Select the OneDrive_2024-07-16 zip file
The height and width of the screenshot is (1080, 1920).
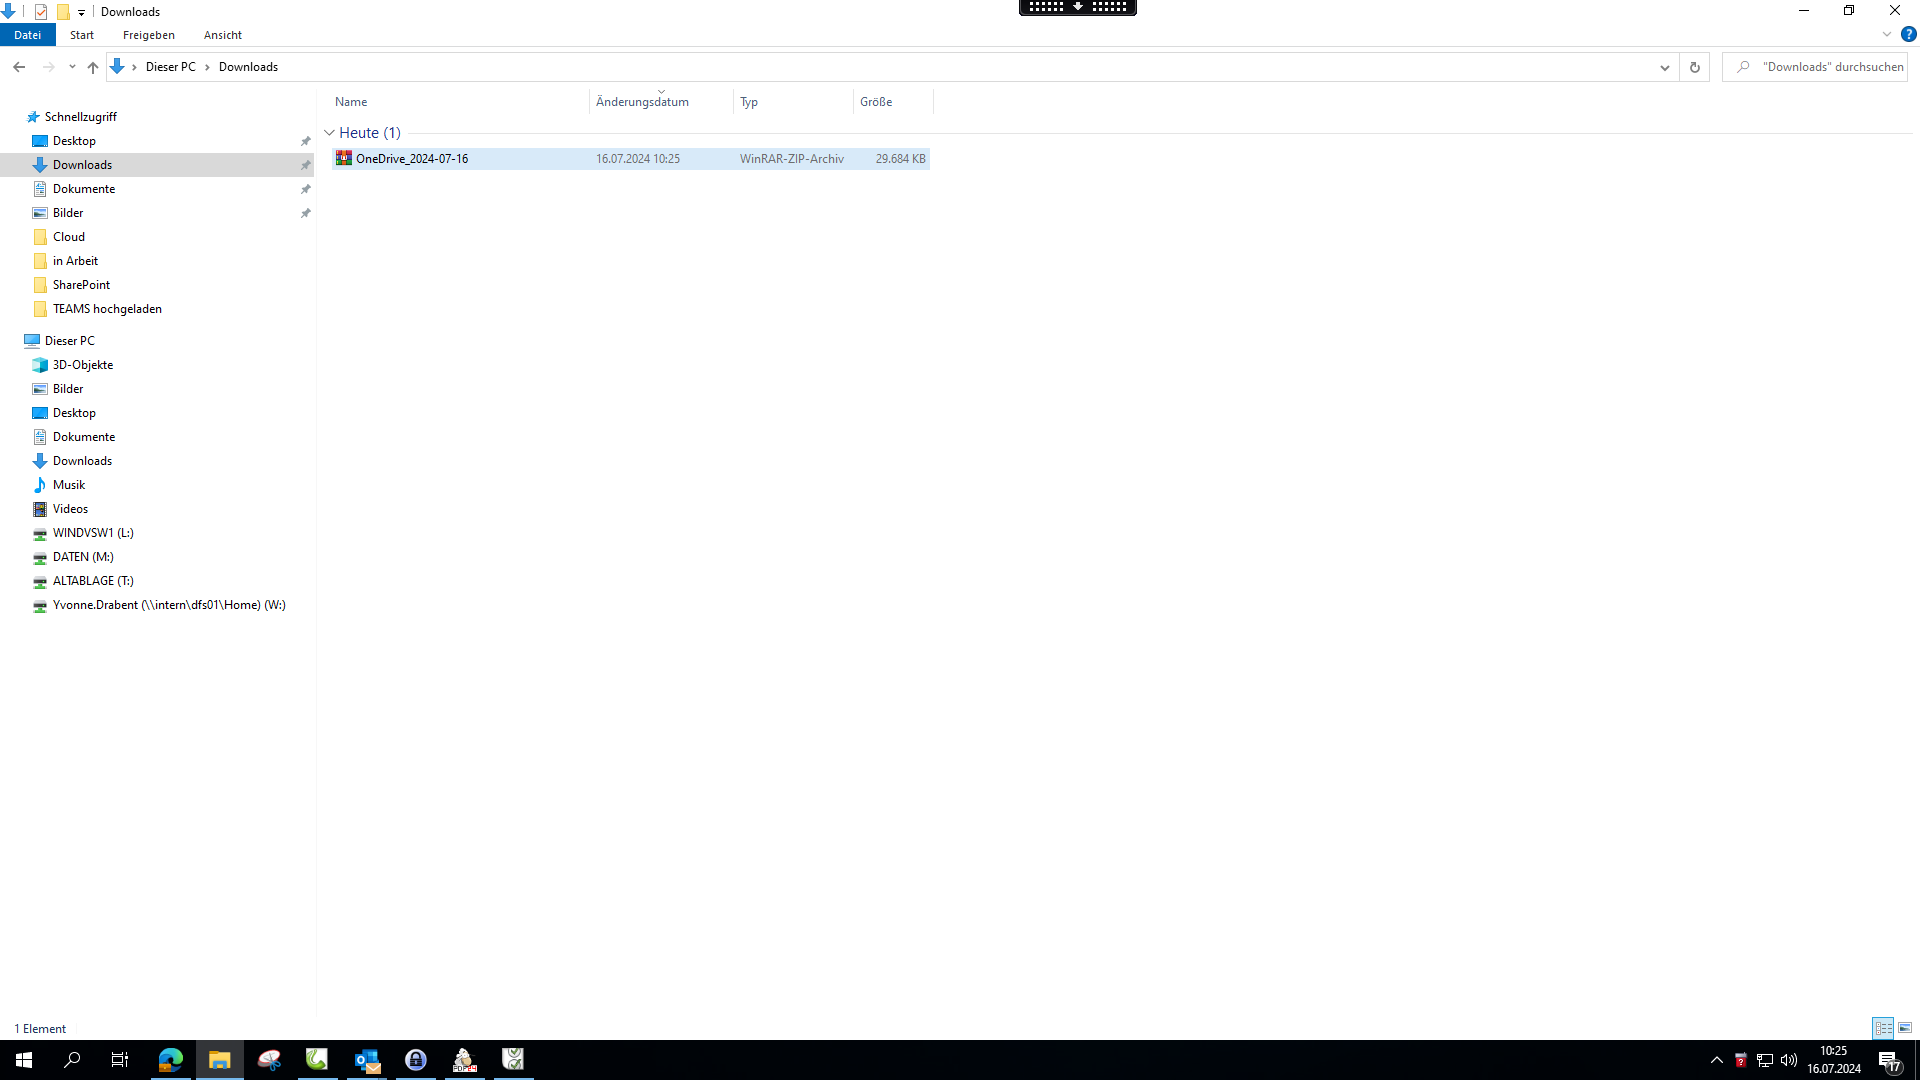(x=412, y=159)
